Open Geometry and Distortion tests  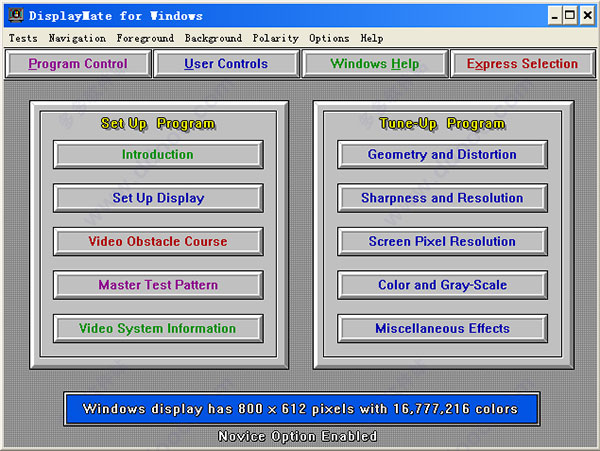pyautogui.click(x=442, y=155)
